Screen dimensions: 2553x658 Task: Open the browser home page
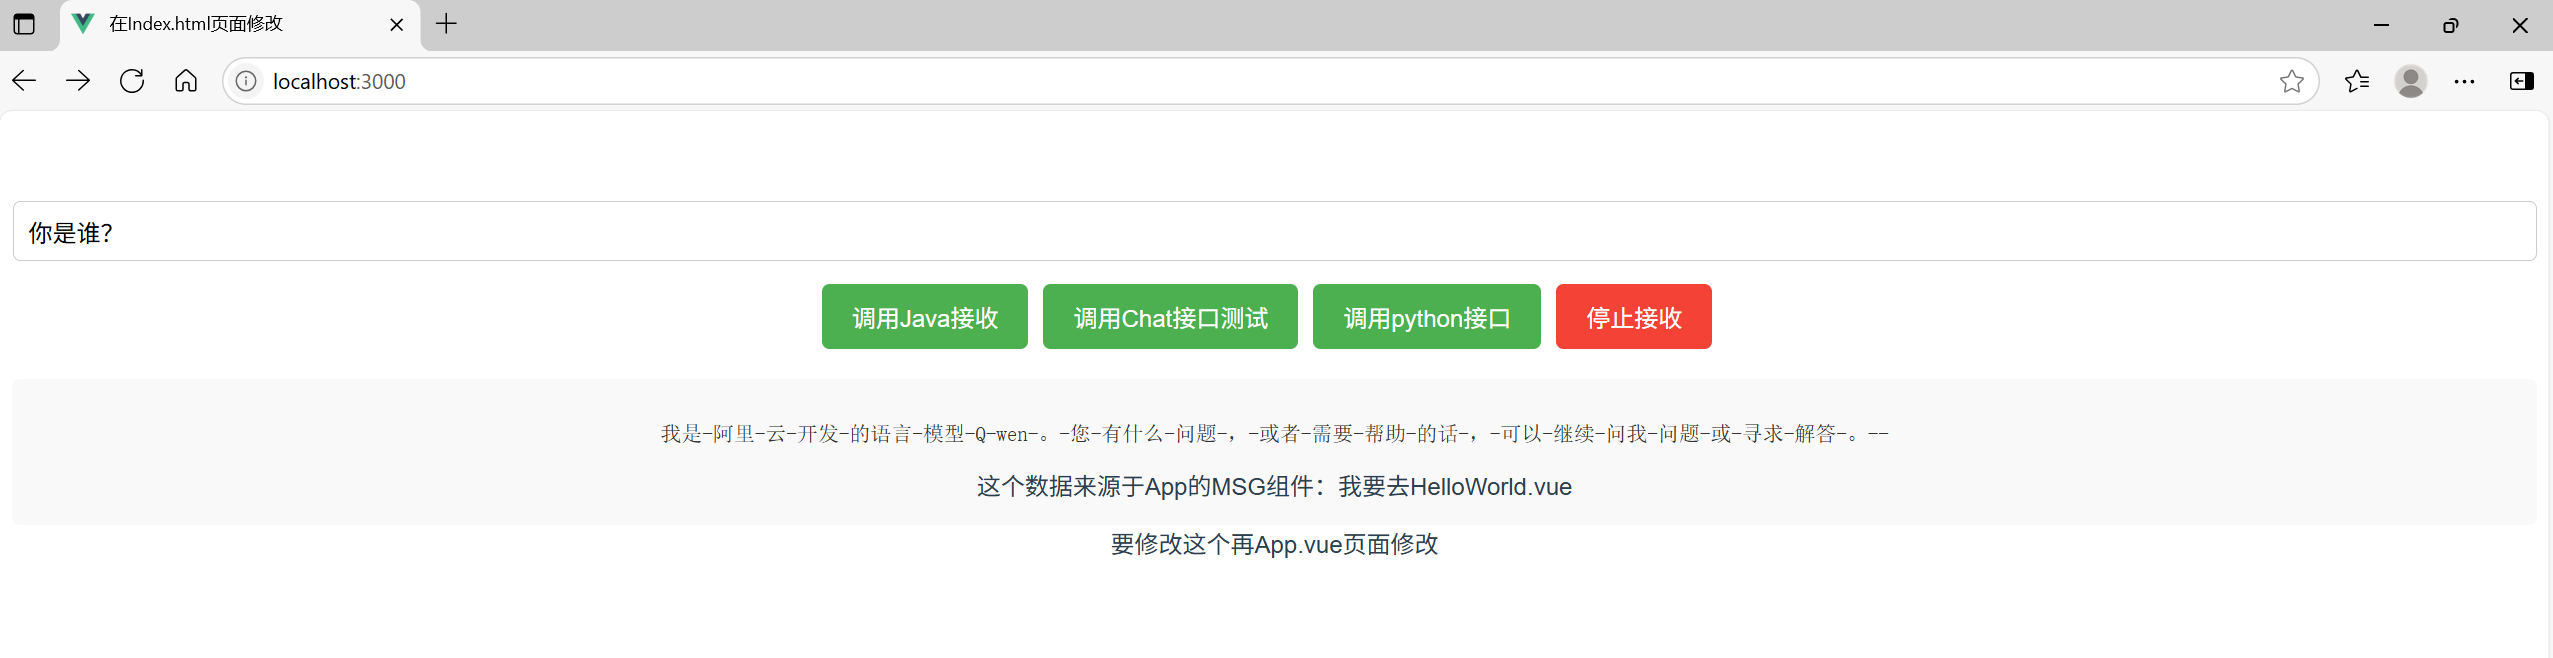click(x=186, y=81)
